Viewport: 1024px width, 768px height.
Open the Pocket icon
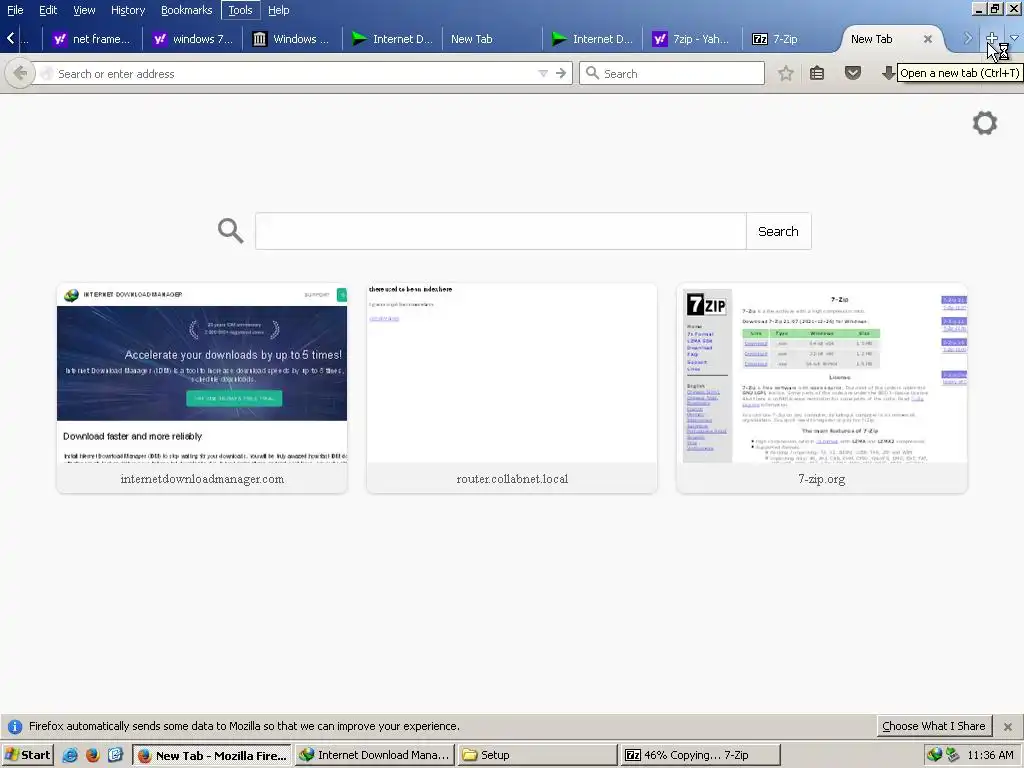[x=853, y=73]
